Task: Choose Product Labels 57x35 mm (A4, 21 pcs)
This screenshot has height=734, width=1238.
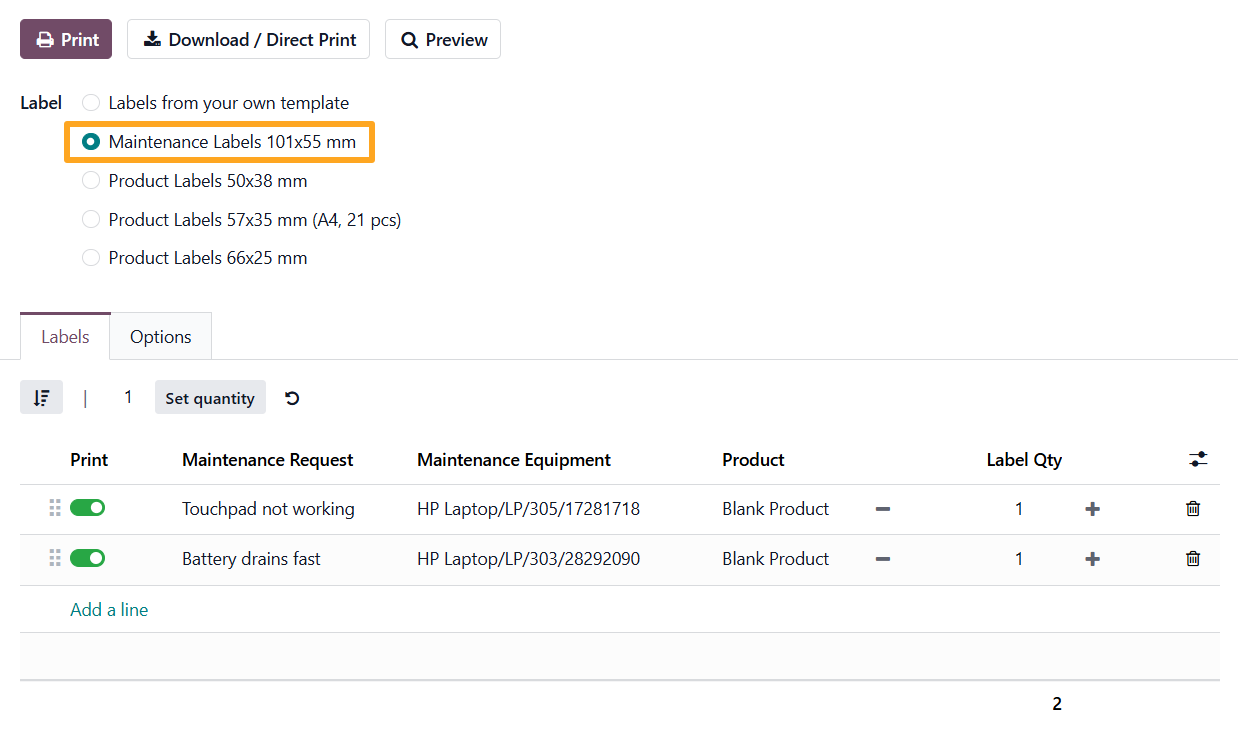Action: coord(91,219)
